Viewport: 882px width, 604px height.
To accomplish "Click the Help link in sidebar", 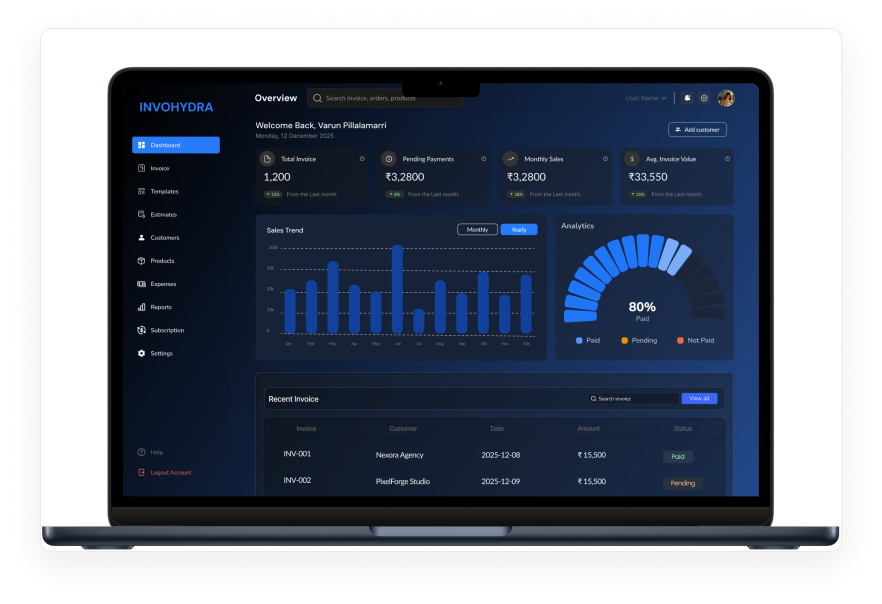I will tap(157, 452).
